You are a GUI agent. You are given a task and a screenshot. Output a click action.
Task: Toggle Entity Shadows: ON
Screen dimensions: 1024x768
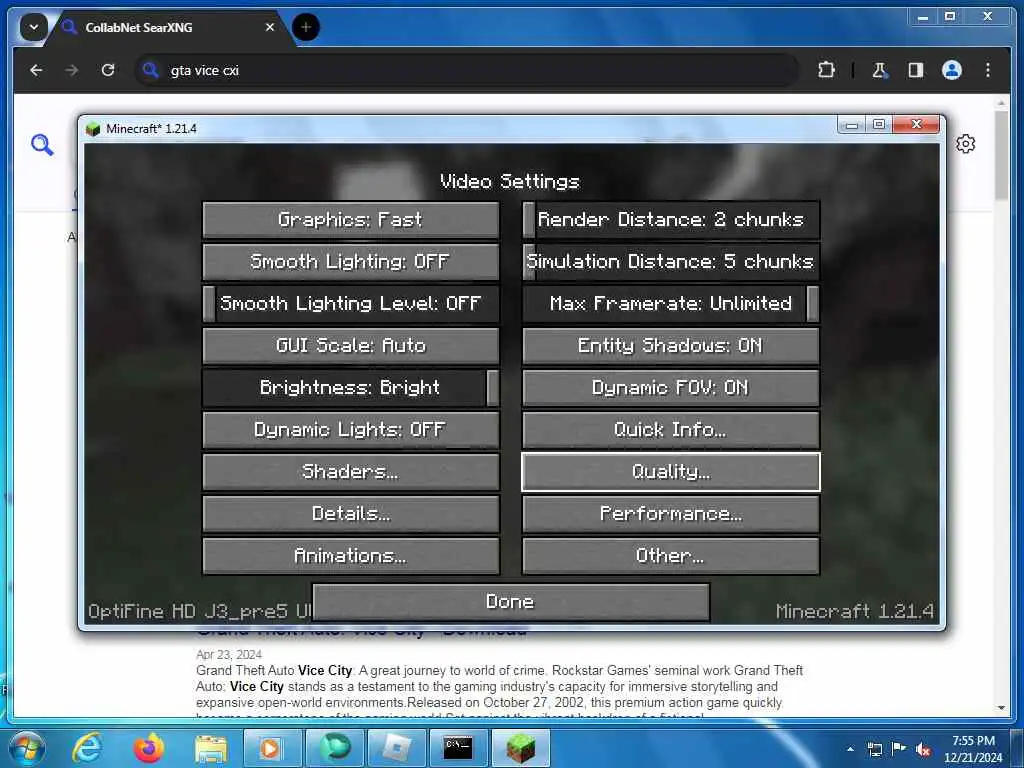[671, 345]
